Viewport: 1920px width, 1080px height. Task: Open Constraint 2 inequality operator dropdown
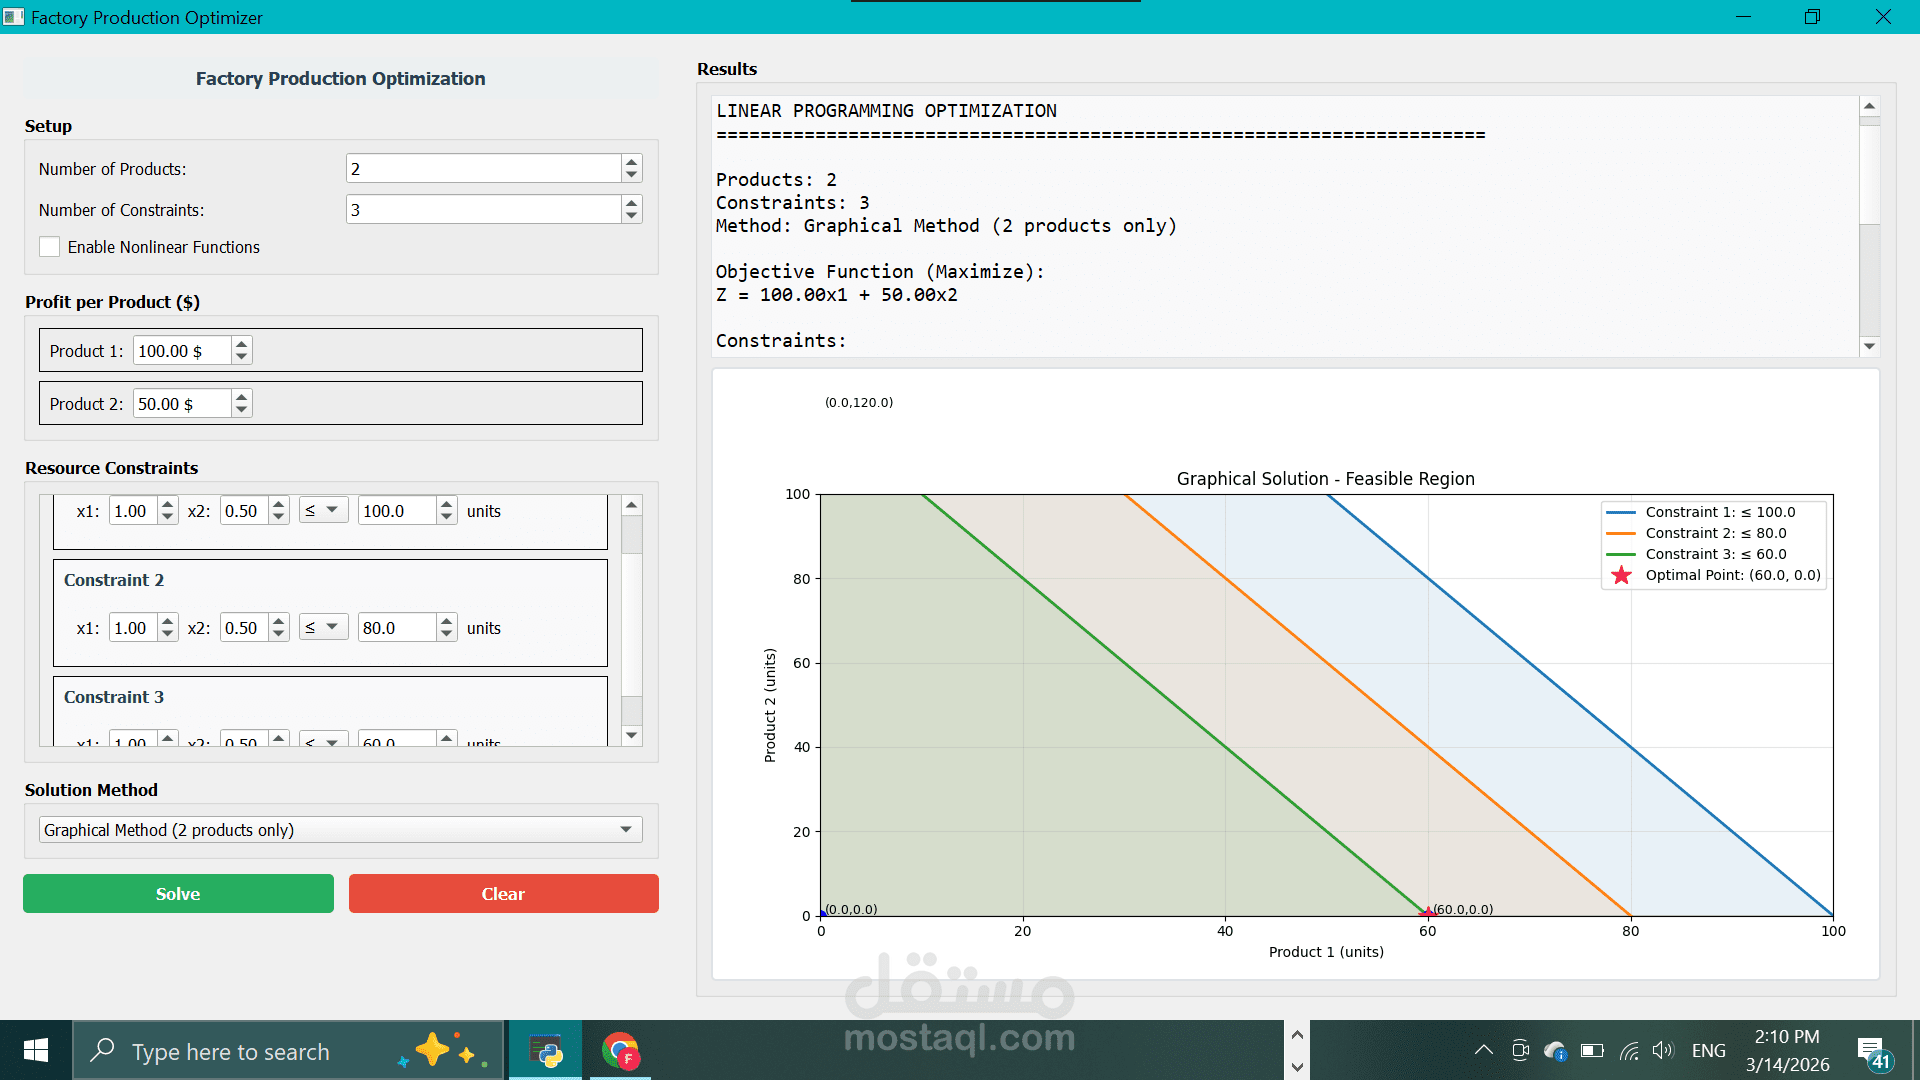click(x=324, y=627)
